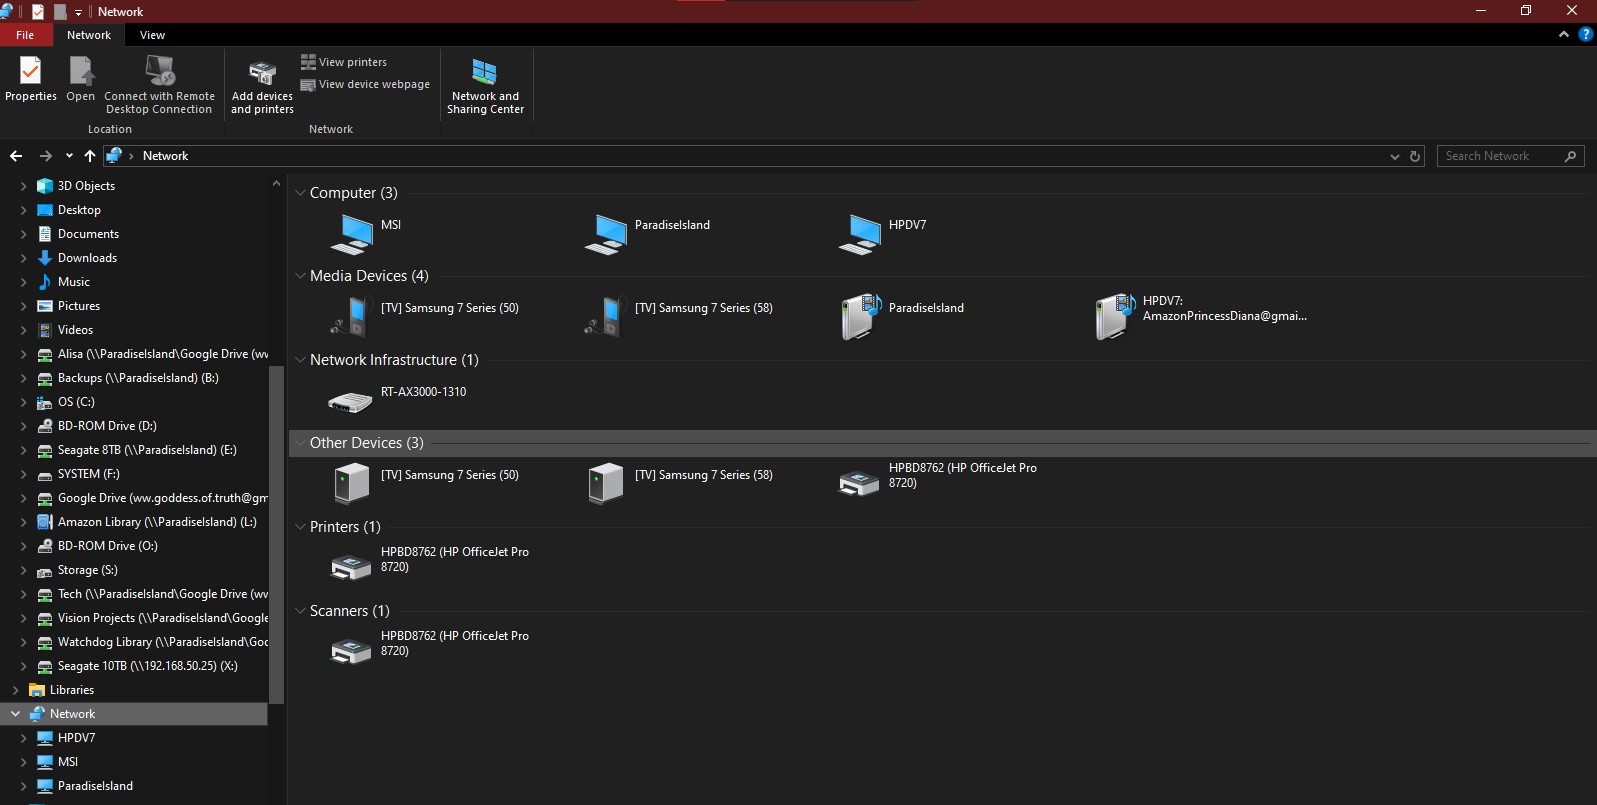Collapse the Computer group
This screenshot has width=1597, height=805.
(x=300, y=193)
